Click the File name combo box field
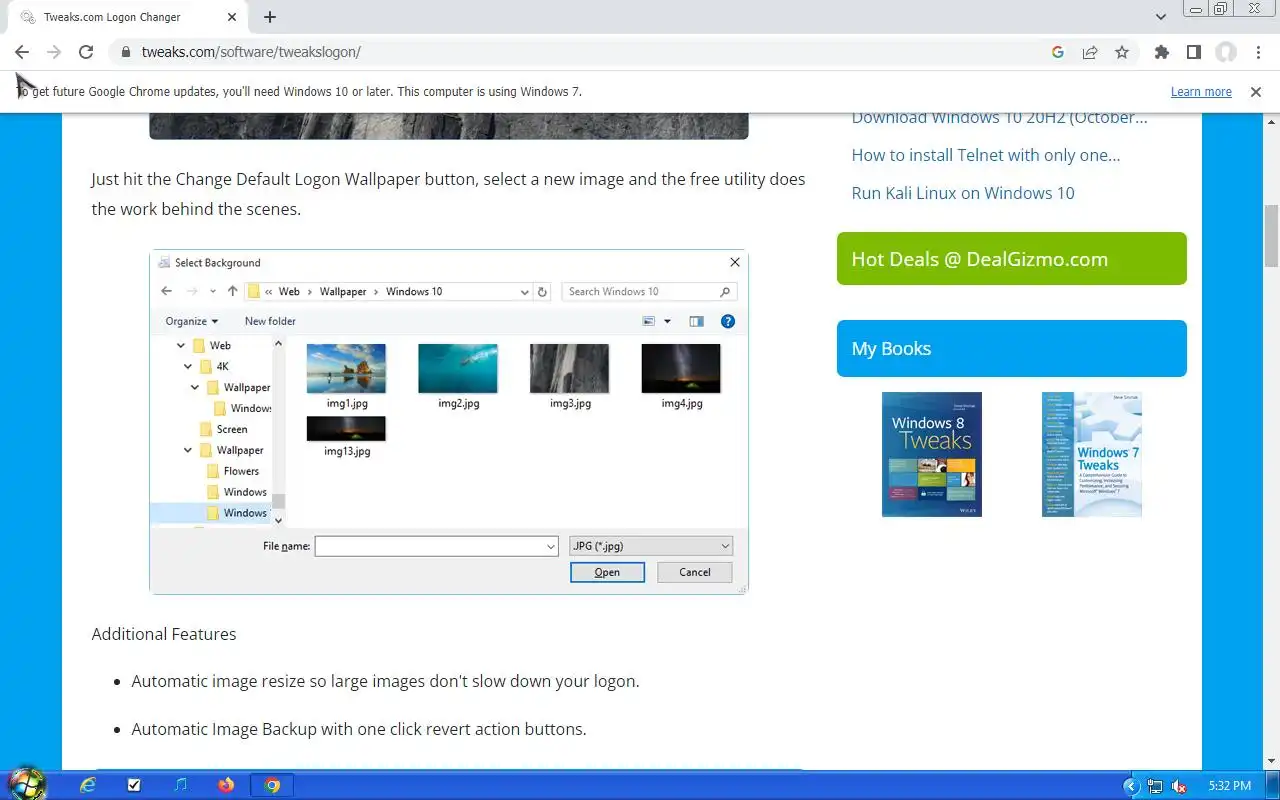Viewport: 1280px width, 800px height. (436, 546)
